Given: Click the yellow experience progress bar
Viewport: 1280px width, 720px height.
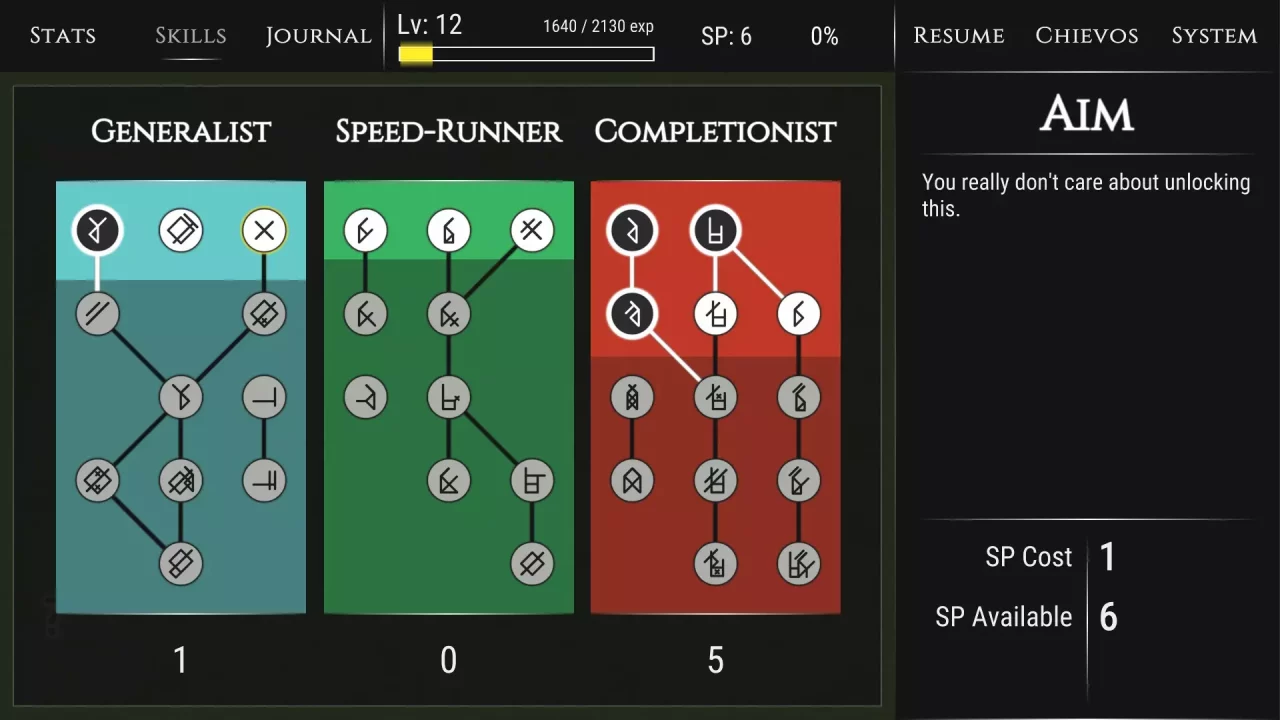Looking at the screenshot, I should (526, 54).
